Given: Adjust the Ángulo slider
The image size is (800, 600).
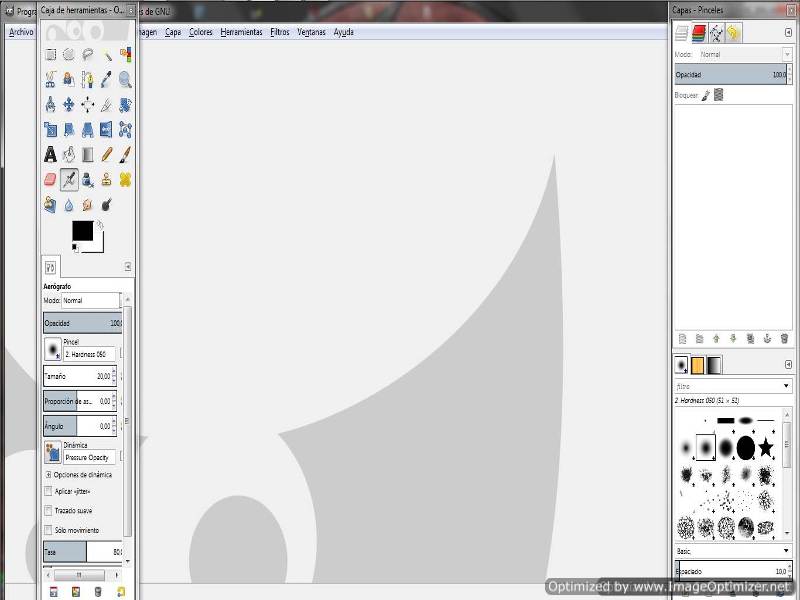Looking at the screenshot, I should point(80,426).
